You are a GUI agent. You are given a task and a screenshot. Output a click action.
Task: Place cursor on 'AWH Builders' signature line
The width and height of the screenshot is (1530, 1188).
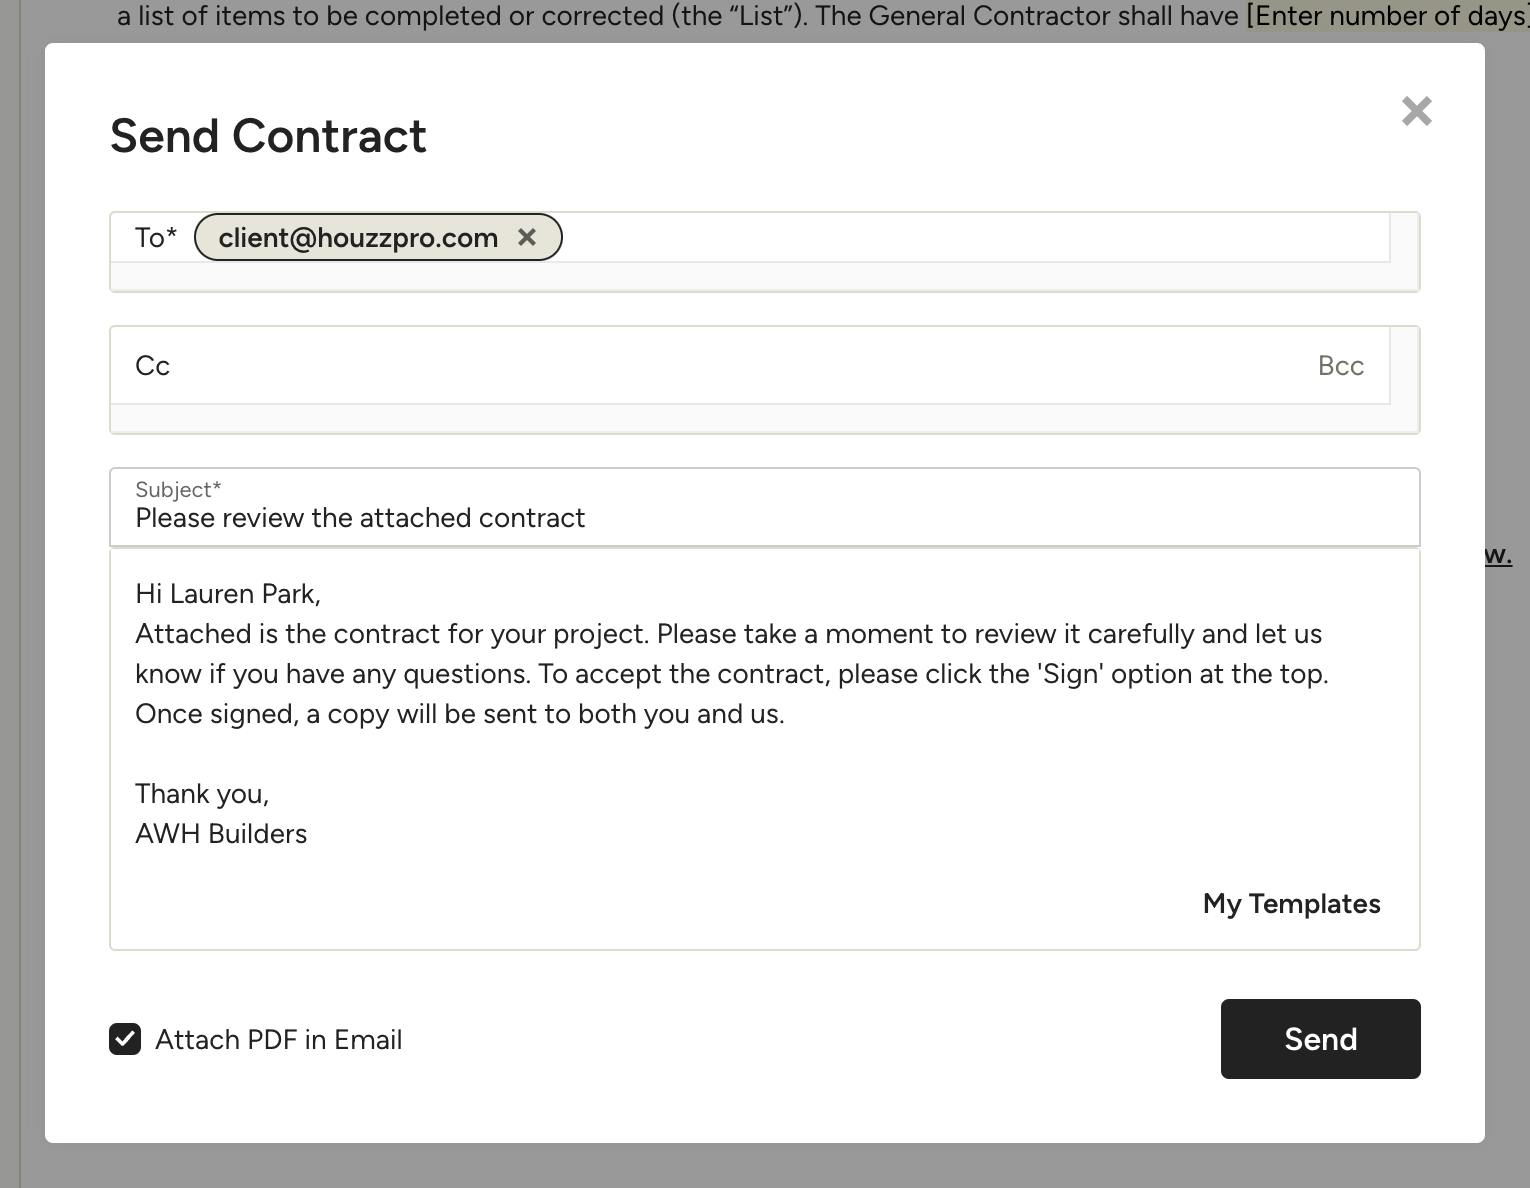221,834
